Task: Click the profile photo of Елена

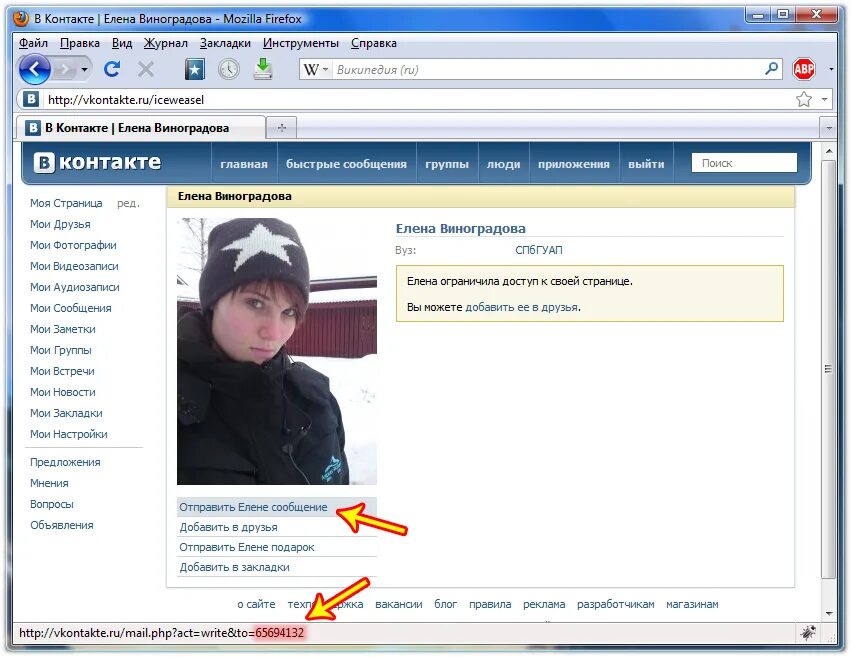Action: click(x=277, y=351)
